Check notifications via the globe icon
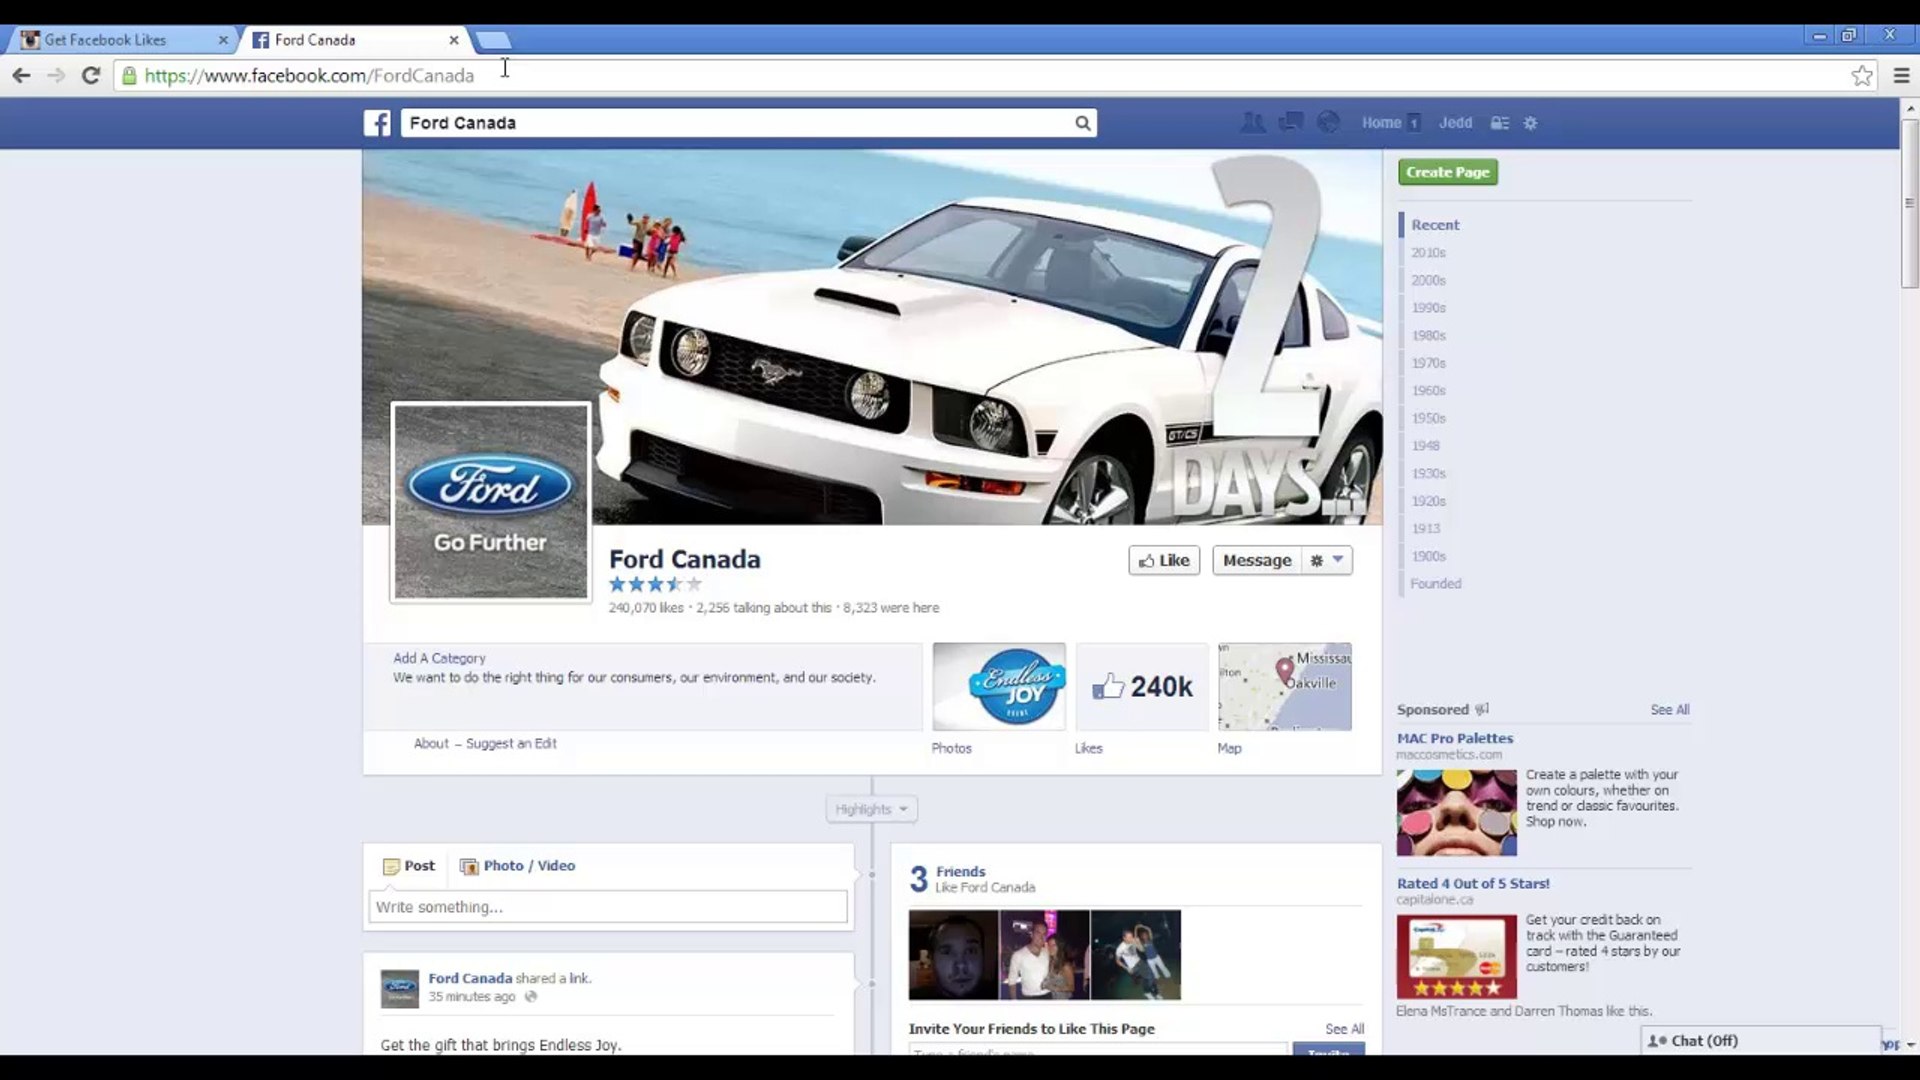The width and height of the screenshot is (1920, 1080). (x=1328, y=122)
